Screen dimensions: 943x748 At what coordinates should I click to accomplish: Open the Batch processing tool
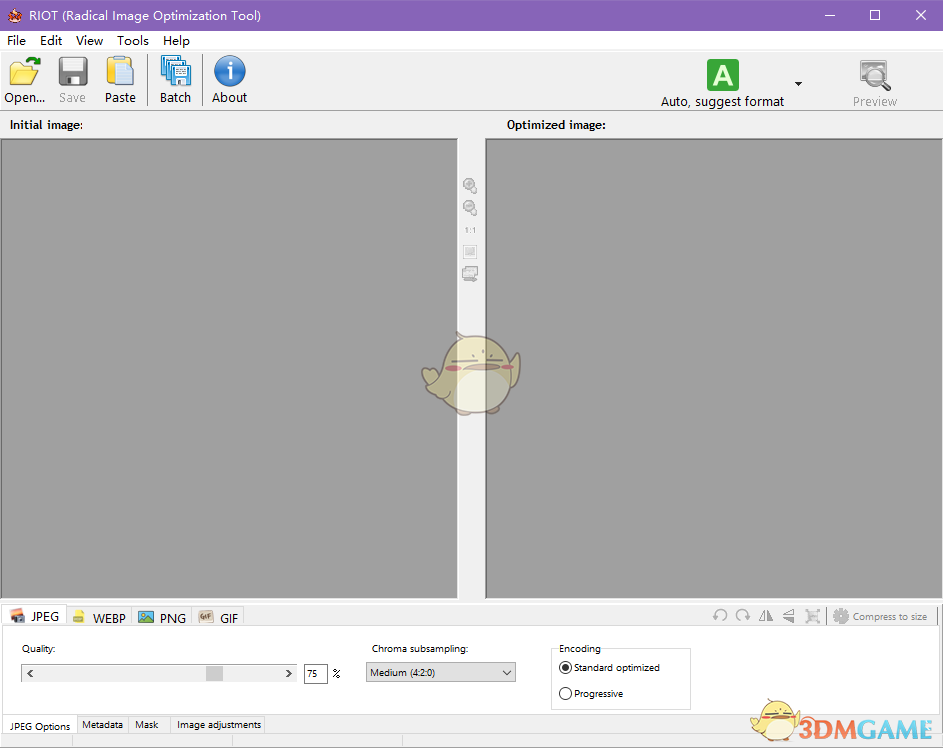(x=175, y=79)
